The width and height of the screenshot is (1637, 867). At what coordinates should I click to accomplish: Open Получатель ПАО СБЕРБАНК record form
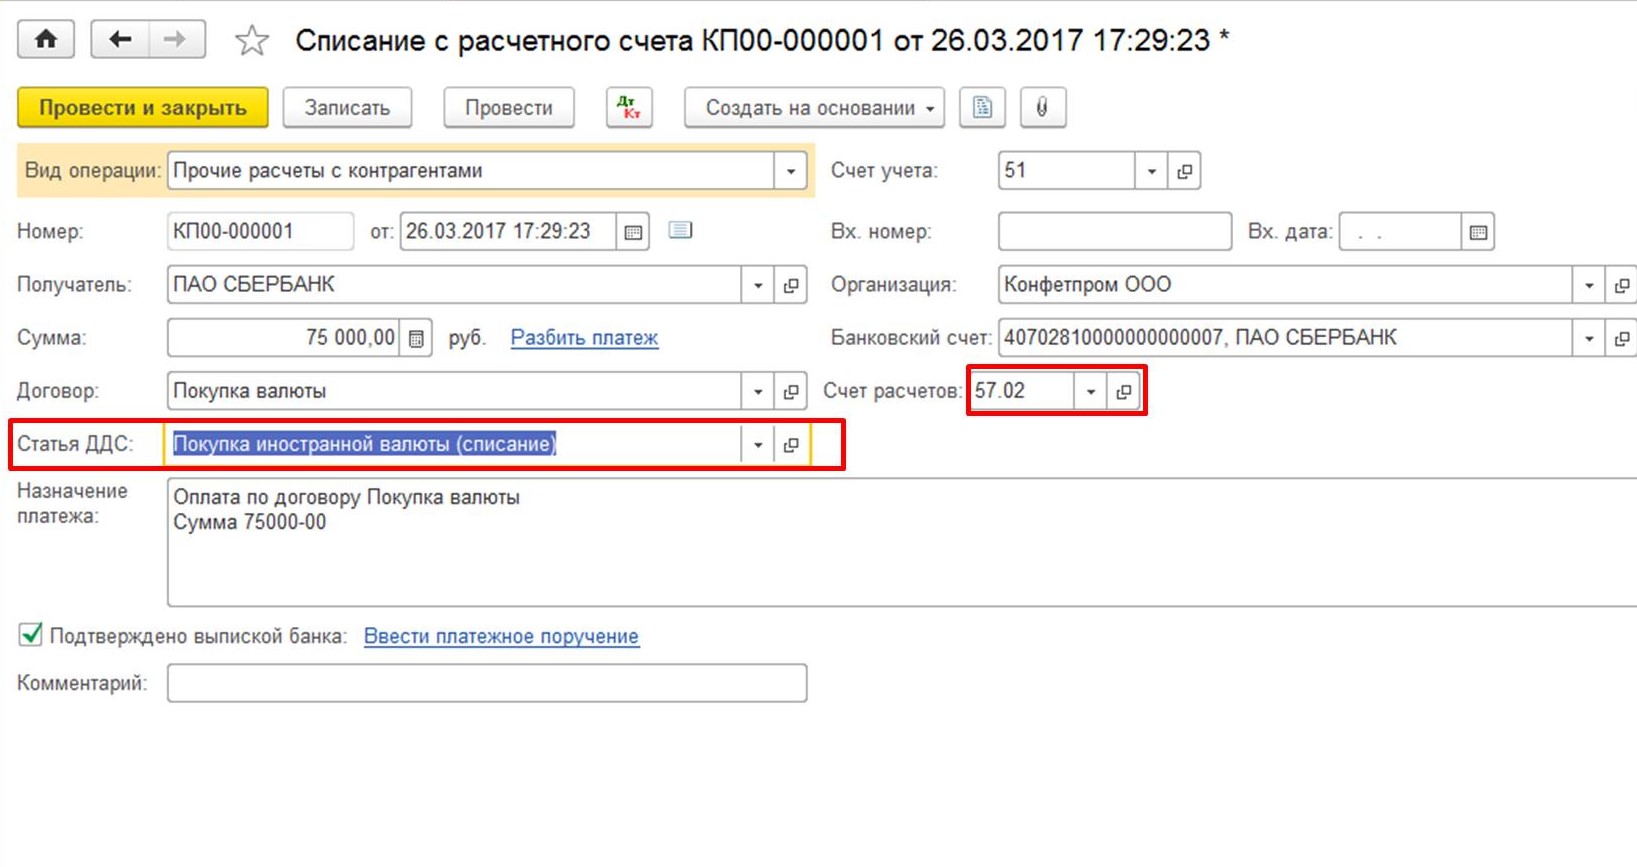(x=791, y=285)
